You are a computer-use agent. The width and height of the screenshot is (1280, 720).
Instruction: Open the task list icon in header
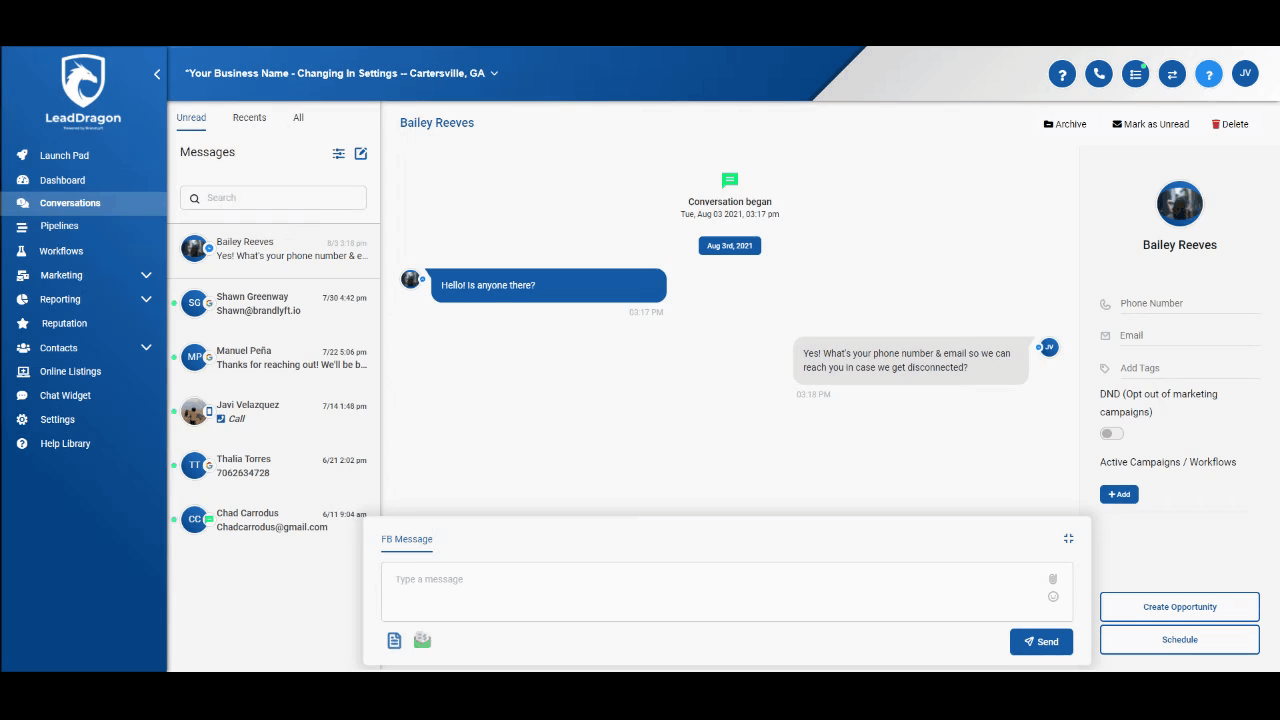[1135, 74]
